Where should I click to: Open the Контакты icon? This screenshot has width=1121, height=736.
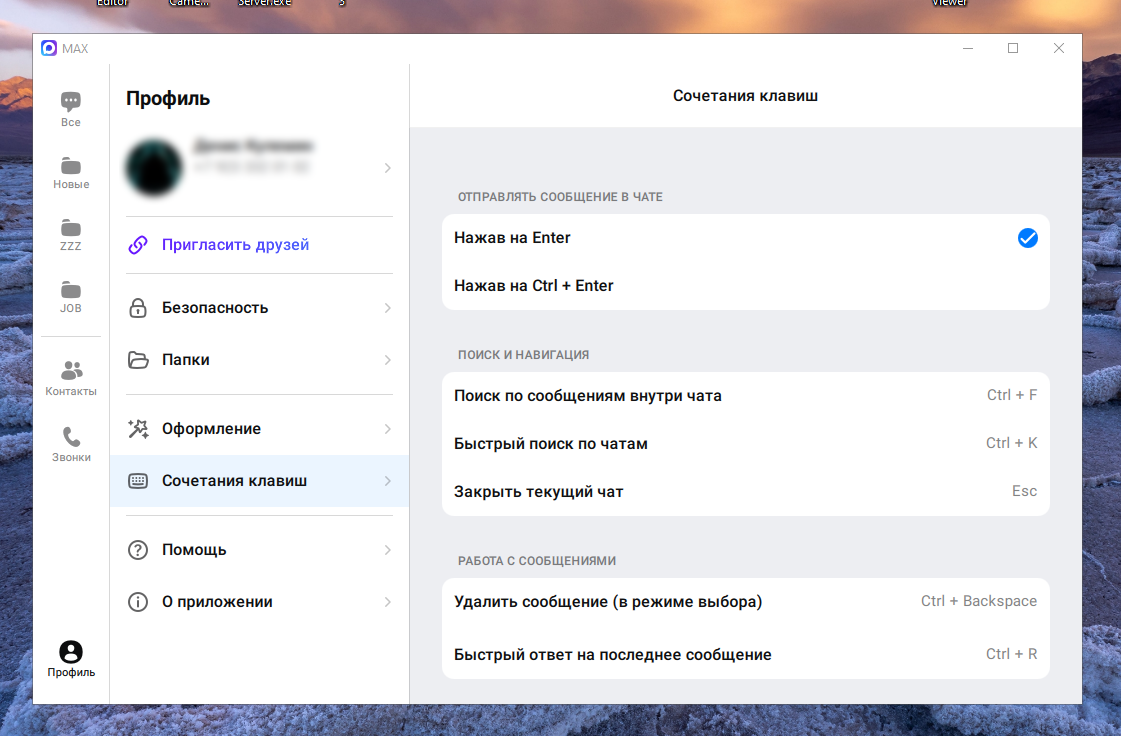click(70, 370)
